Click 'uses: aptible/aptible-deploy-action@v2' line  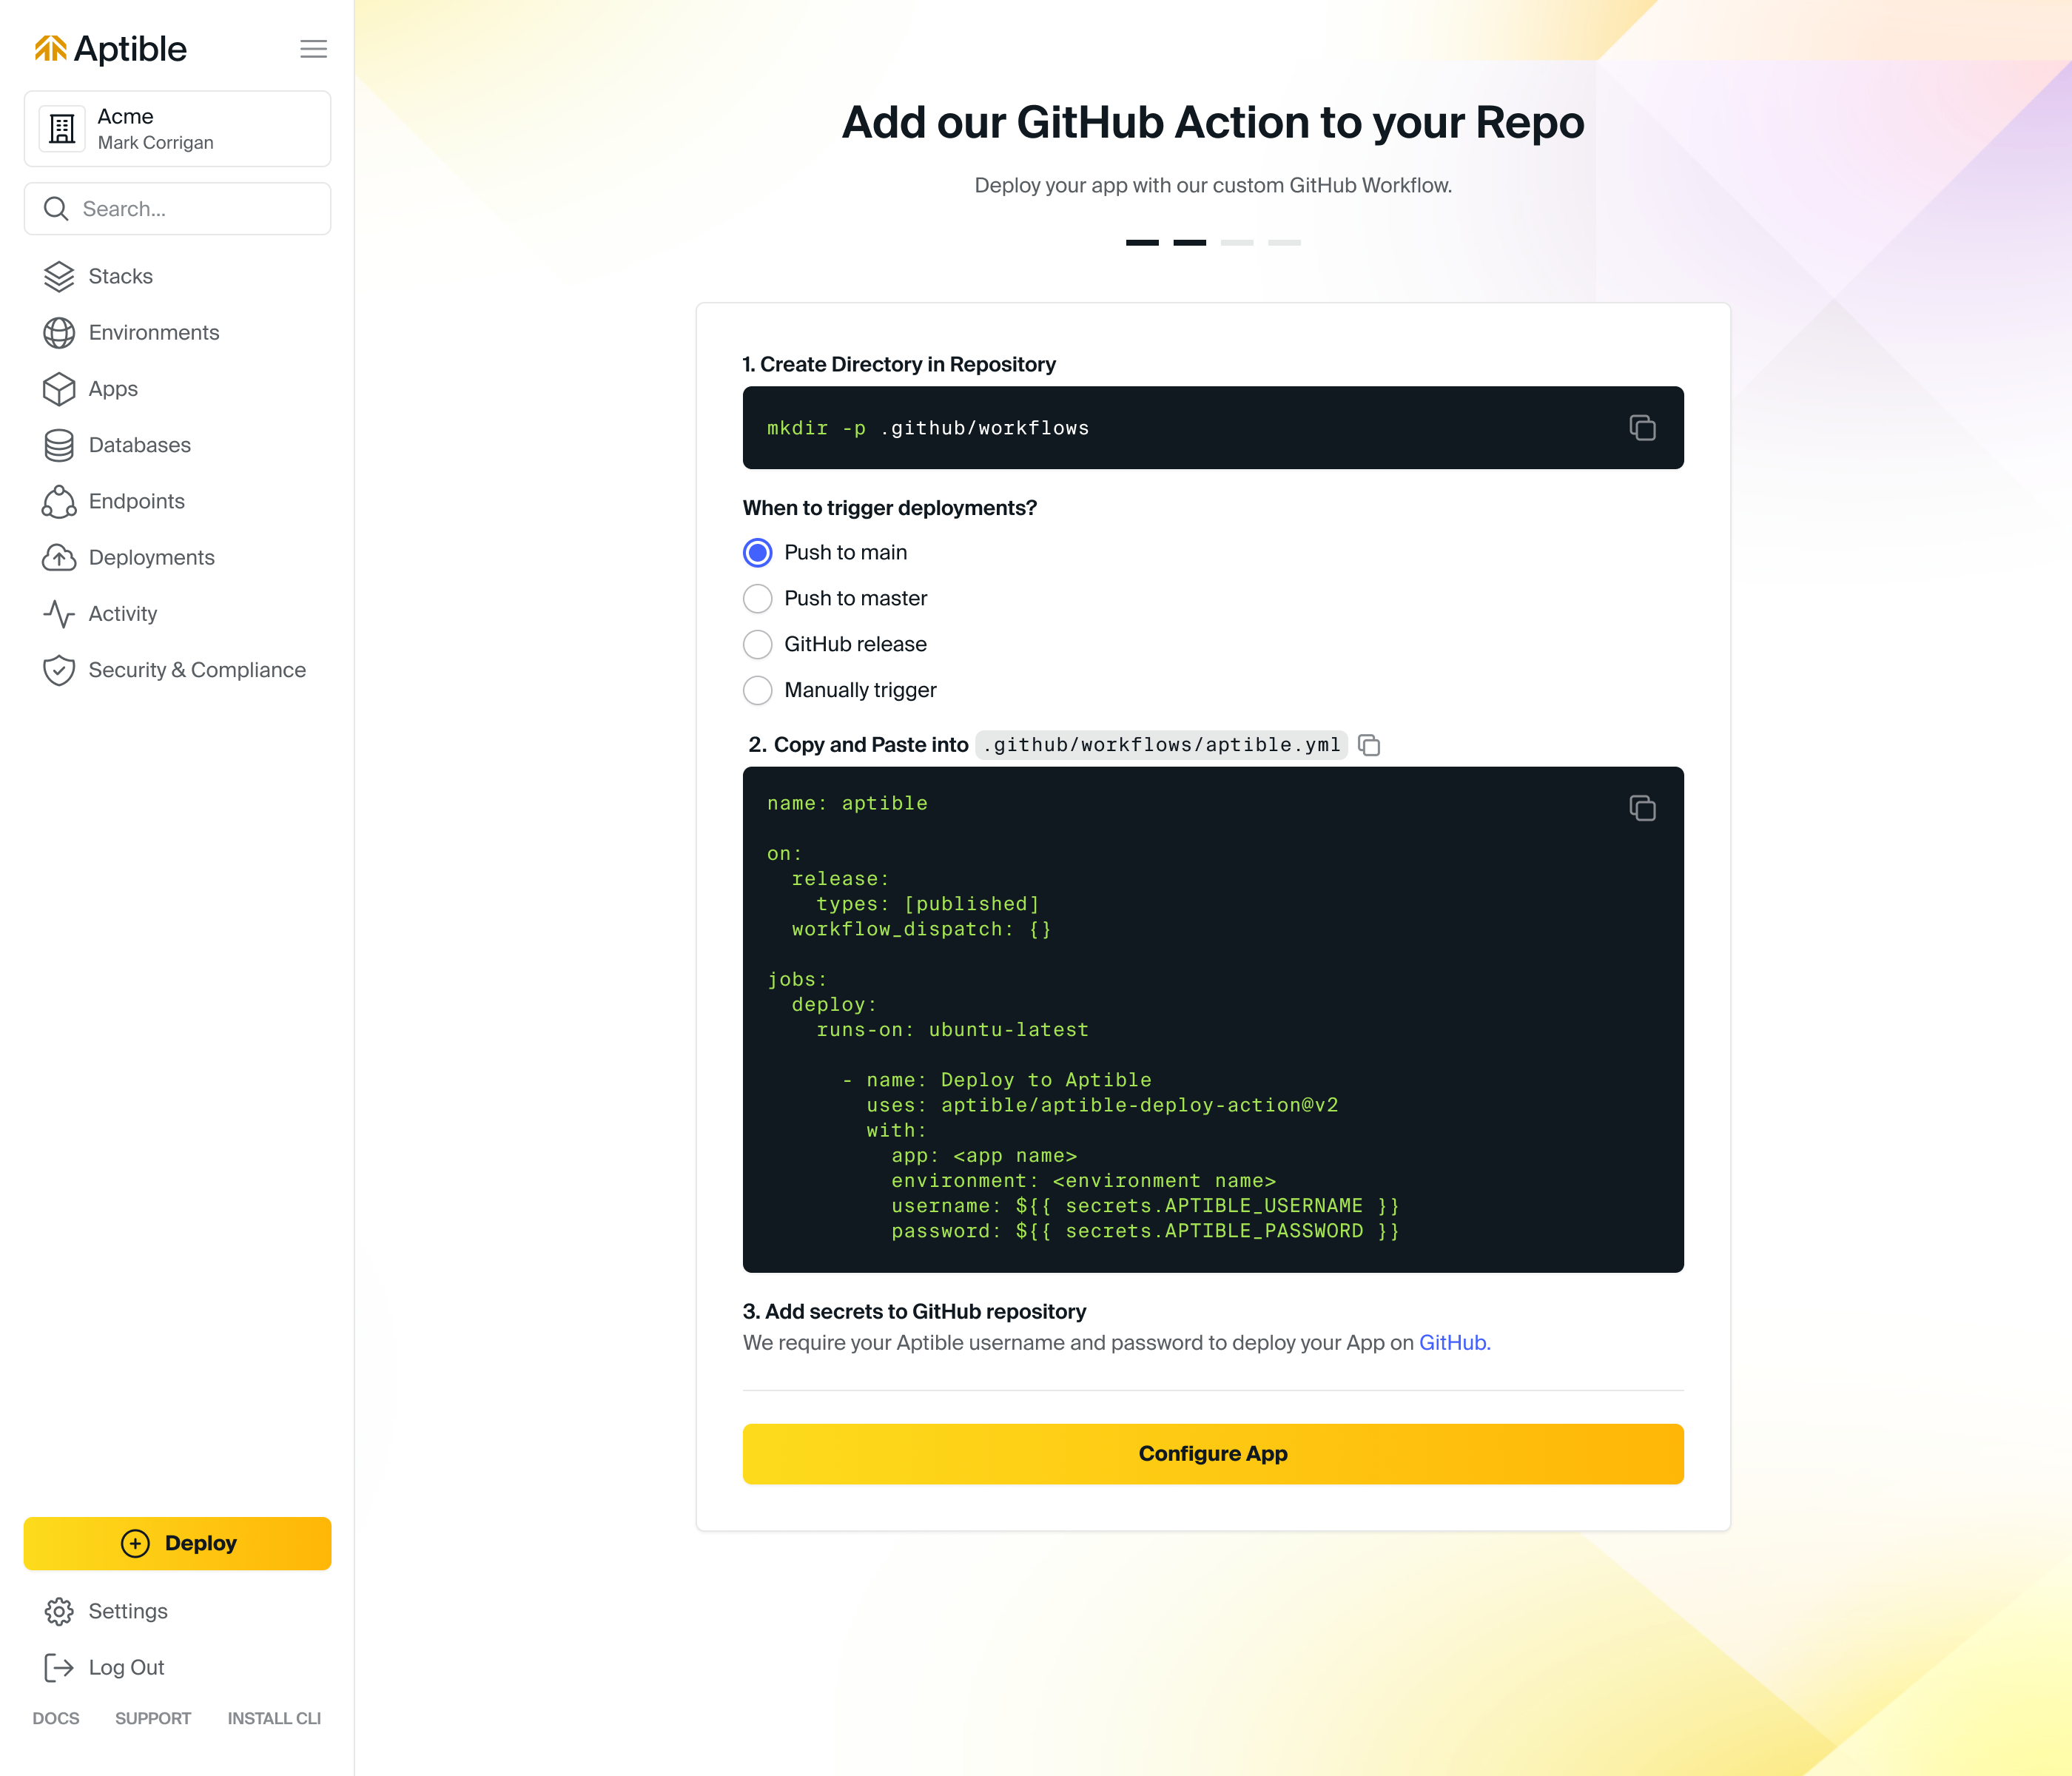click(1102, 1105)
